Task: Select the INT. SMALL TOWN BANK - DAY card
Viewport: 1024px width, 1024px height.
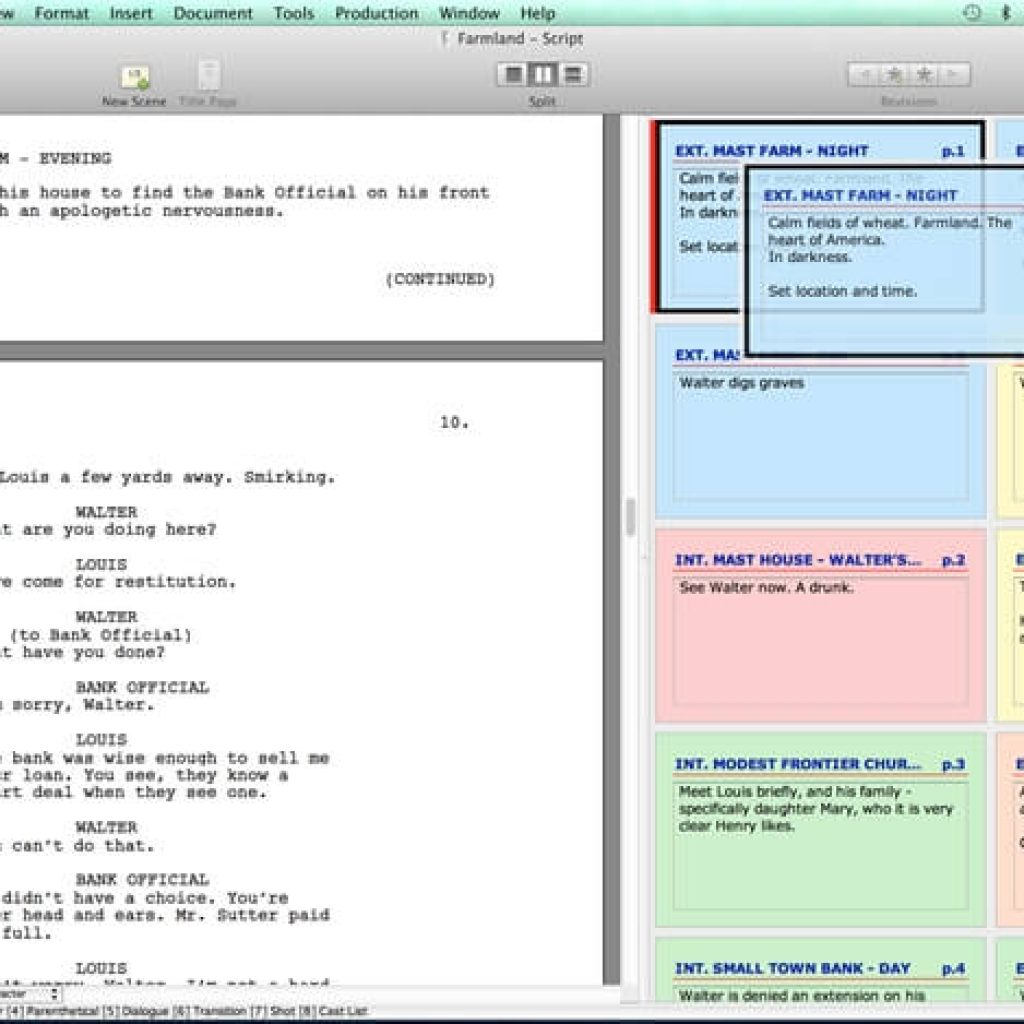Action: pos(820,970)
